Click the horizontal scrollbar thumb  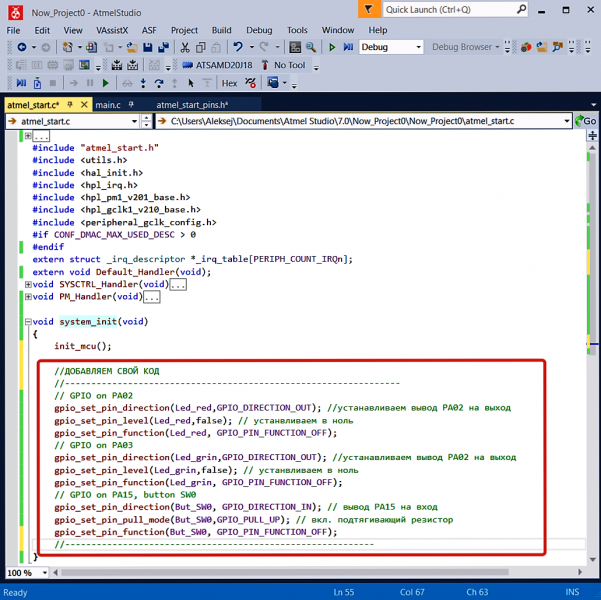coord(285,572)
